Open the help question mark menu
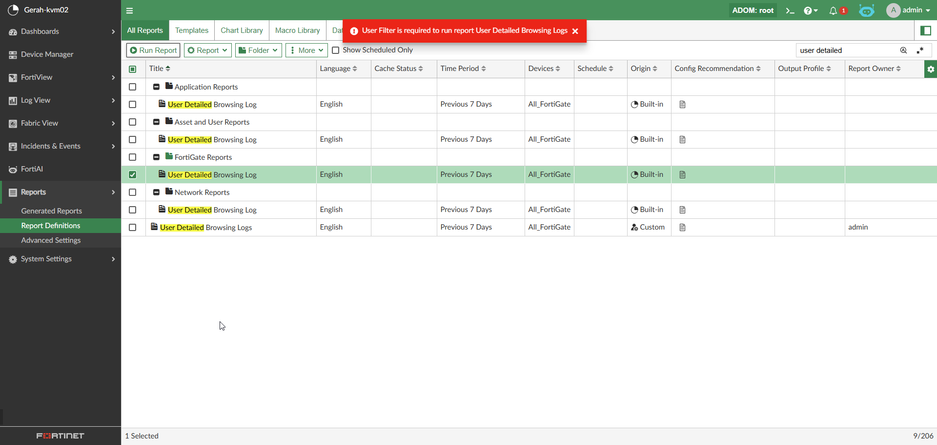Screen dimensions: 937x445 pyautogui.click(x=810, y=10)
